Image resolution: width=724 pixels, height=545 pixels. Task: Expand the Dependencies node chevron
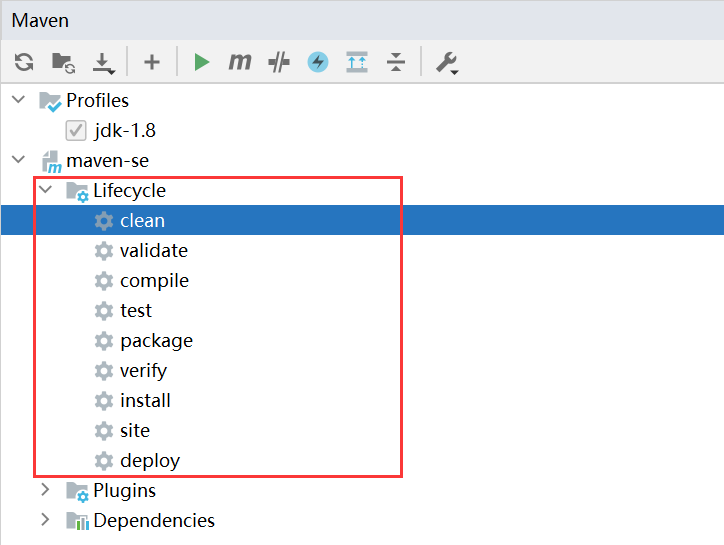[x=45, y=520]
